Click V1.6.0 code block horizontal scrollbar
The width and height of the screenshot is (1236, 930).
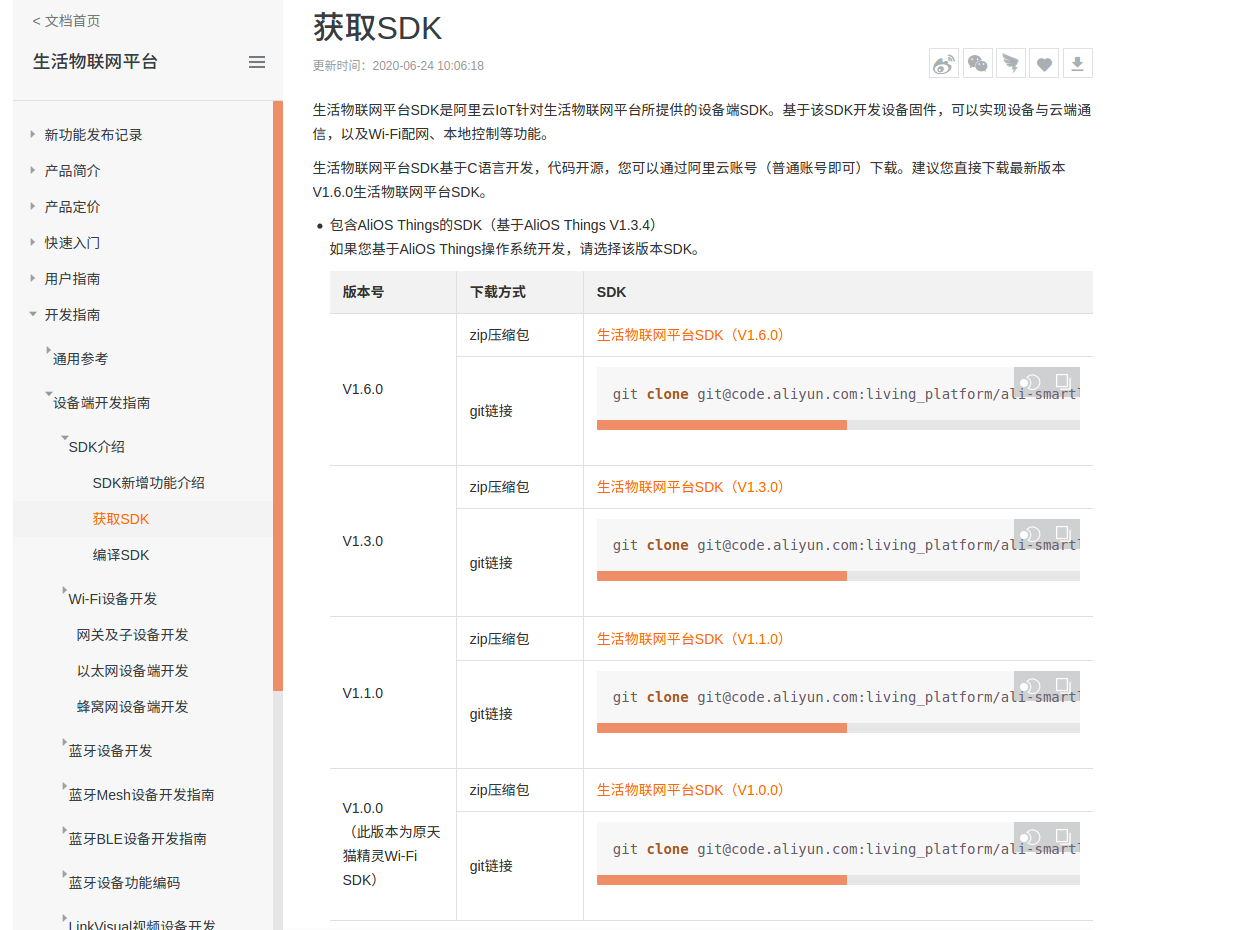point(722,425)
